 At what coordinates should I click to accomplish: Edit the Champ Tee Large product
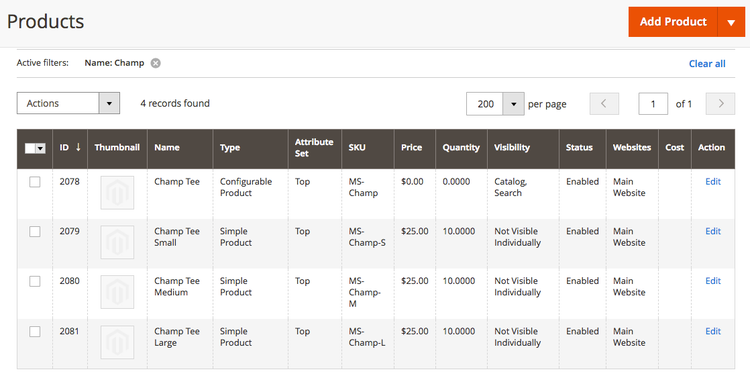pos(713,331)
